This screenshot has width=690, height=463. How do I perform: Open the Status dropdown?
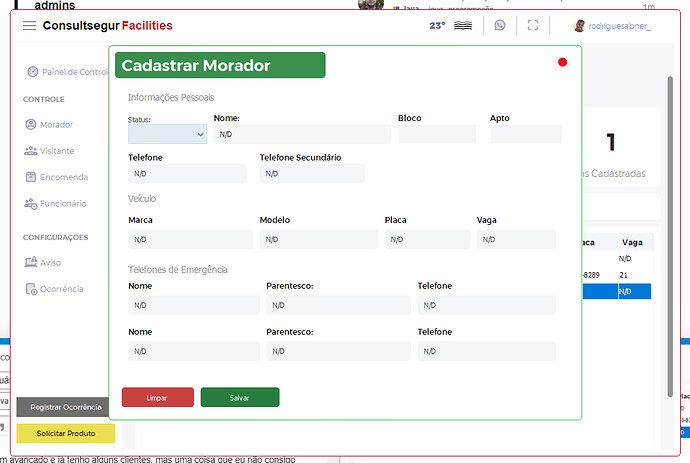(x=167, y=134)
